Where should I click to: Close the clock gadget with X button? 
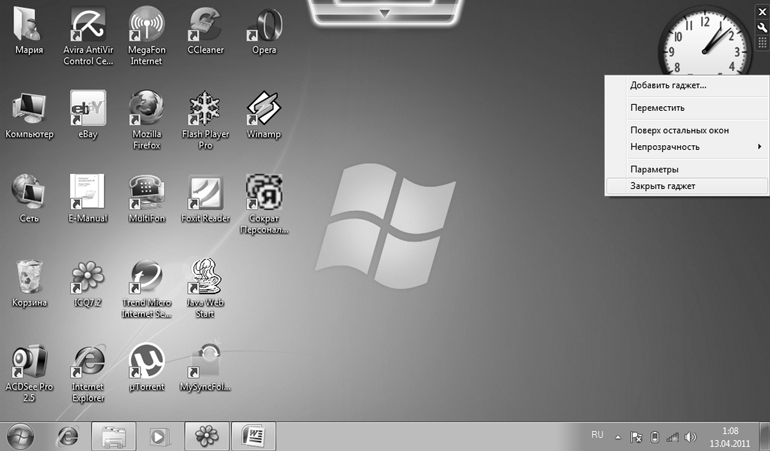point(762,12)
